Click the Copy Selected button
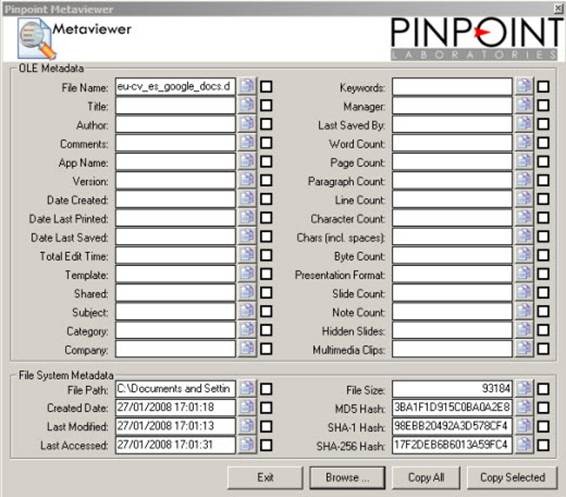This screenshot has height=497, width=566. 512,478
